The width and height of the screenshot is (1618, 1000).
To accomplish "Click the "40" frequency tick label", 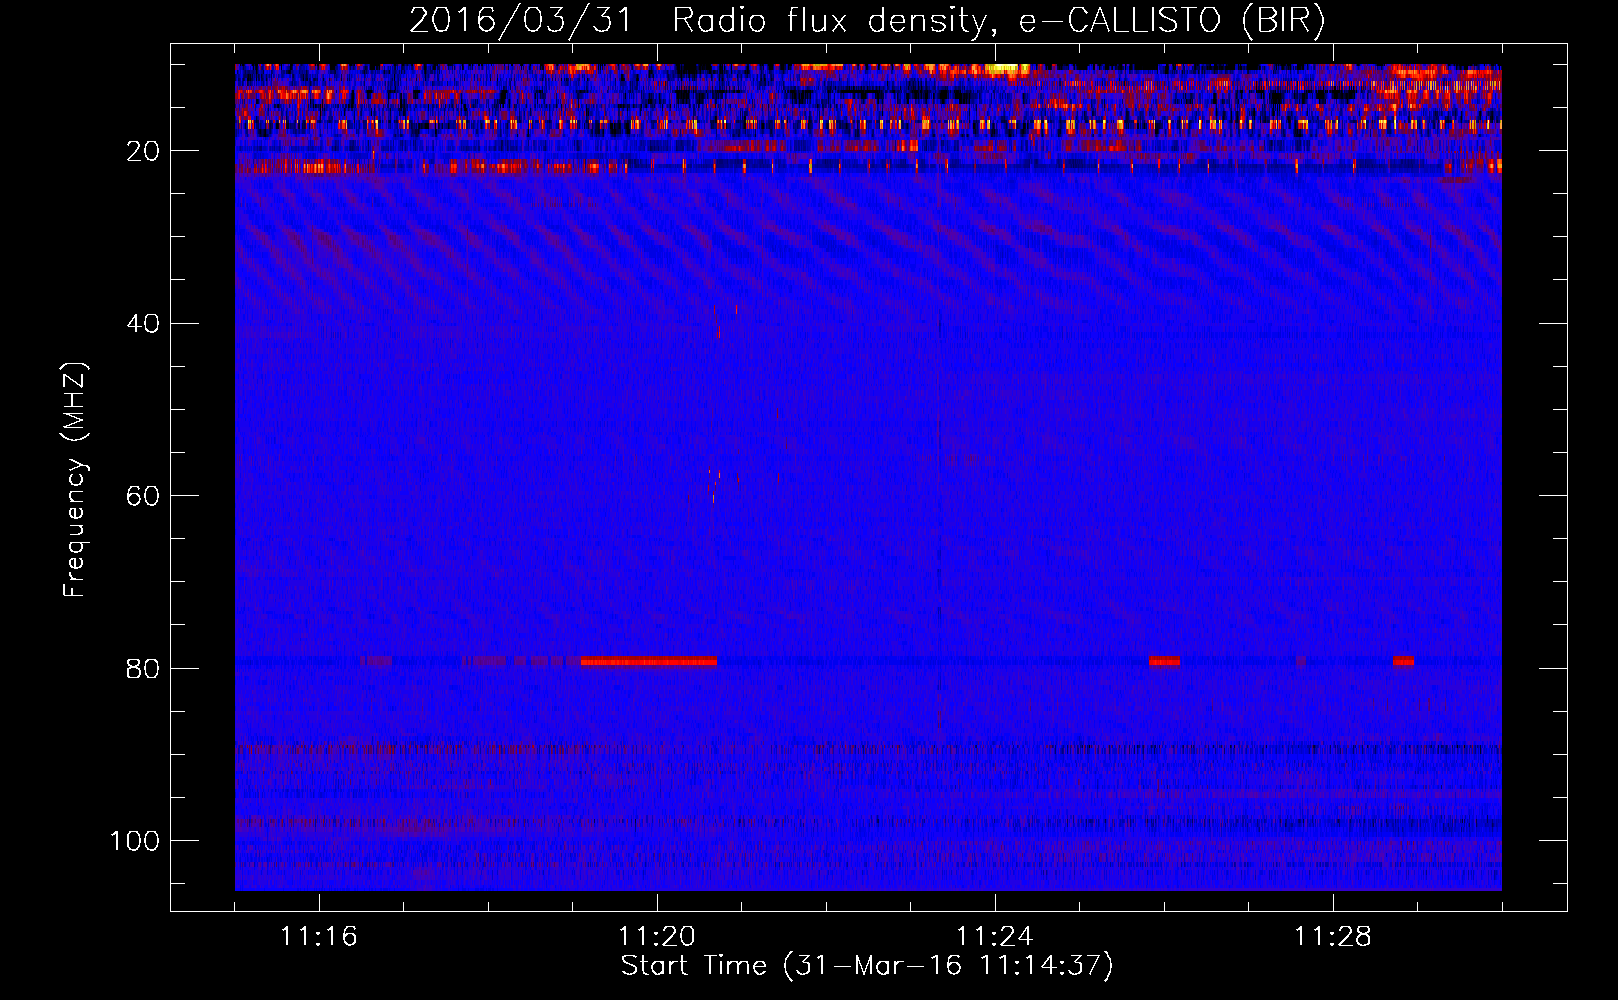I will (144, 324).
